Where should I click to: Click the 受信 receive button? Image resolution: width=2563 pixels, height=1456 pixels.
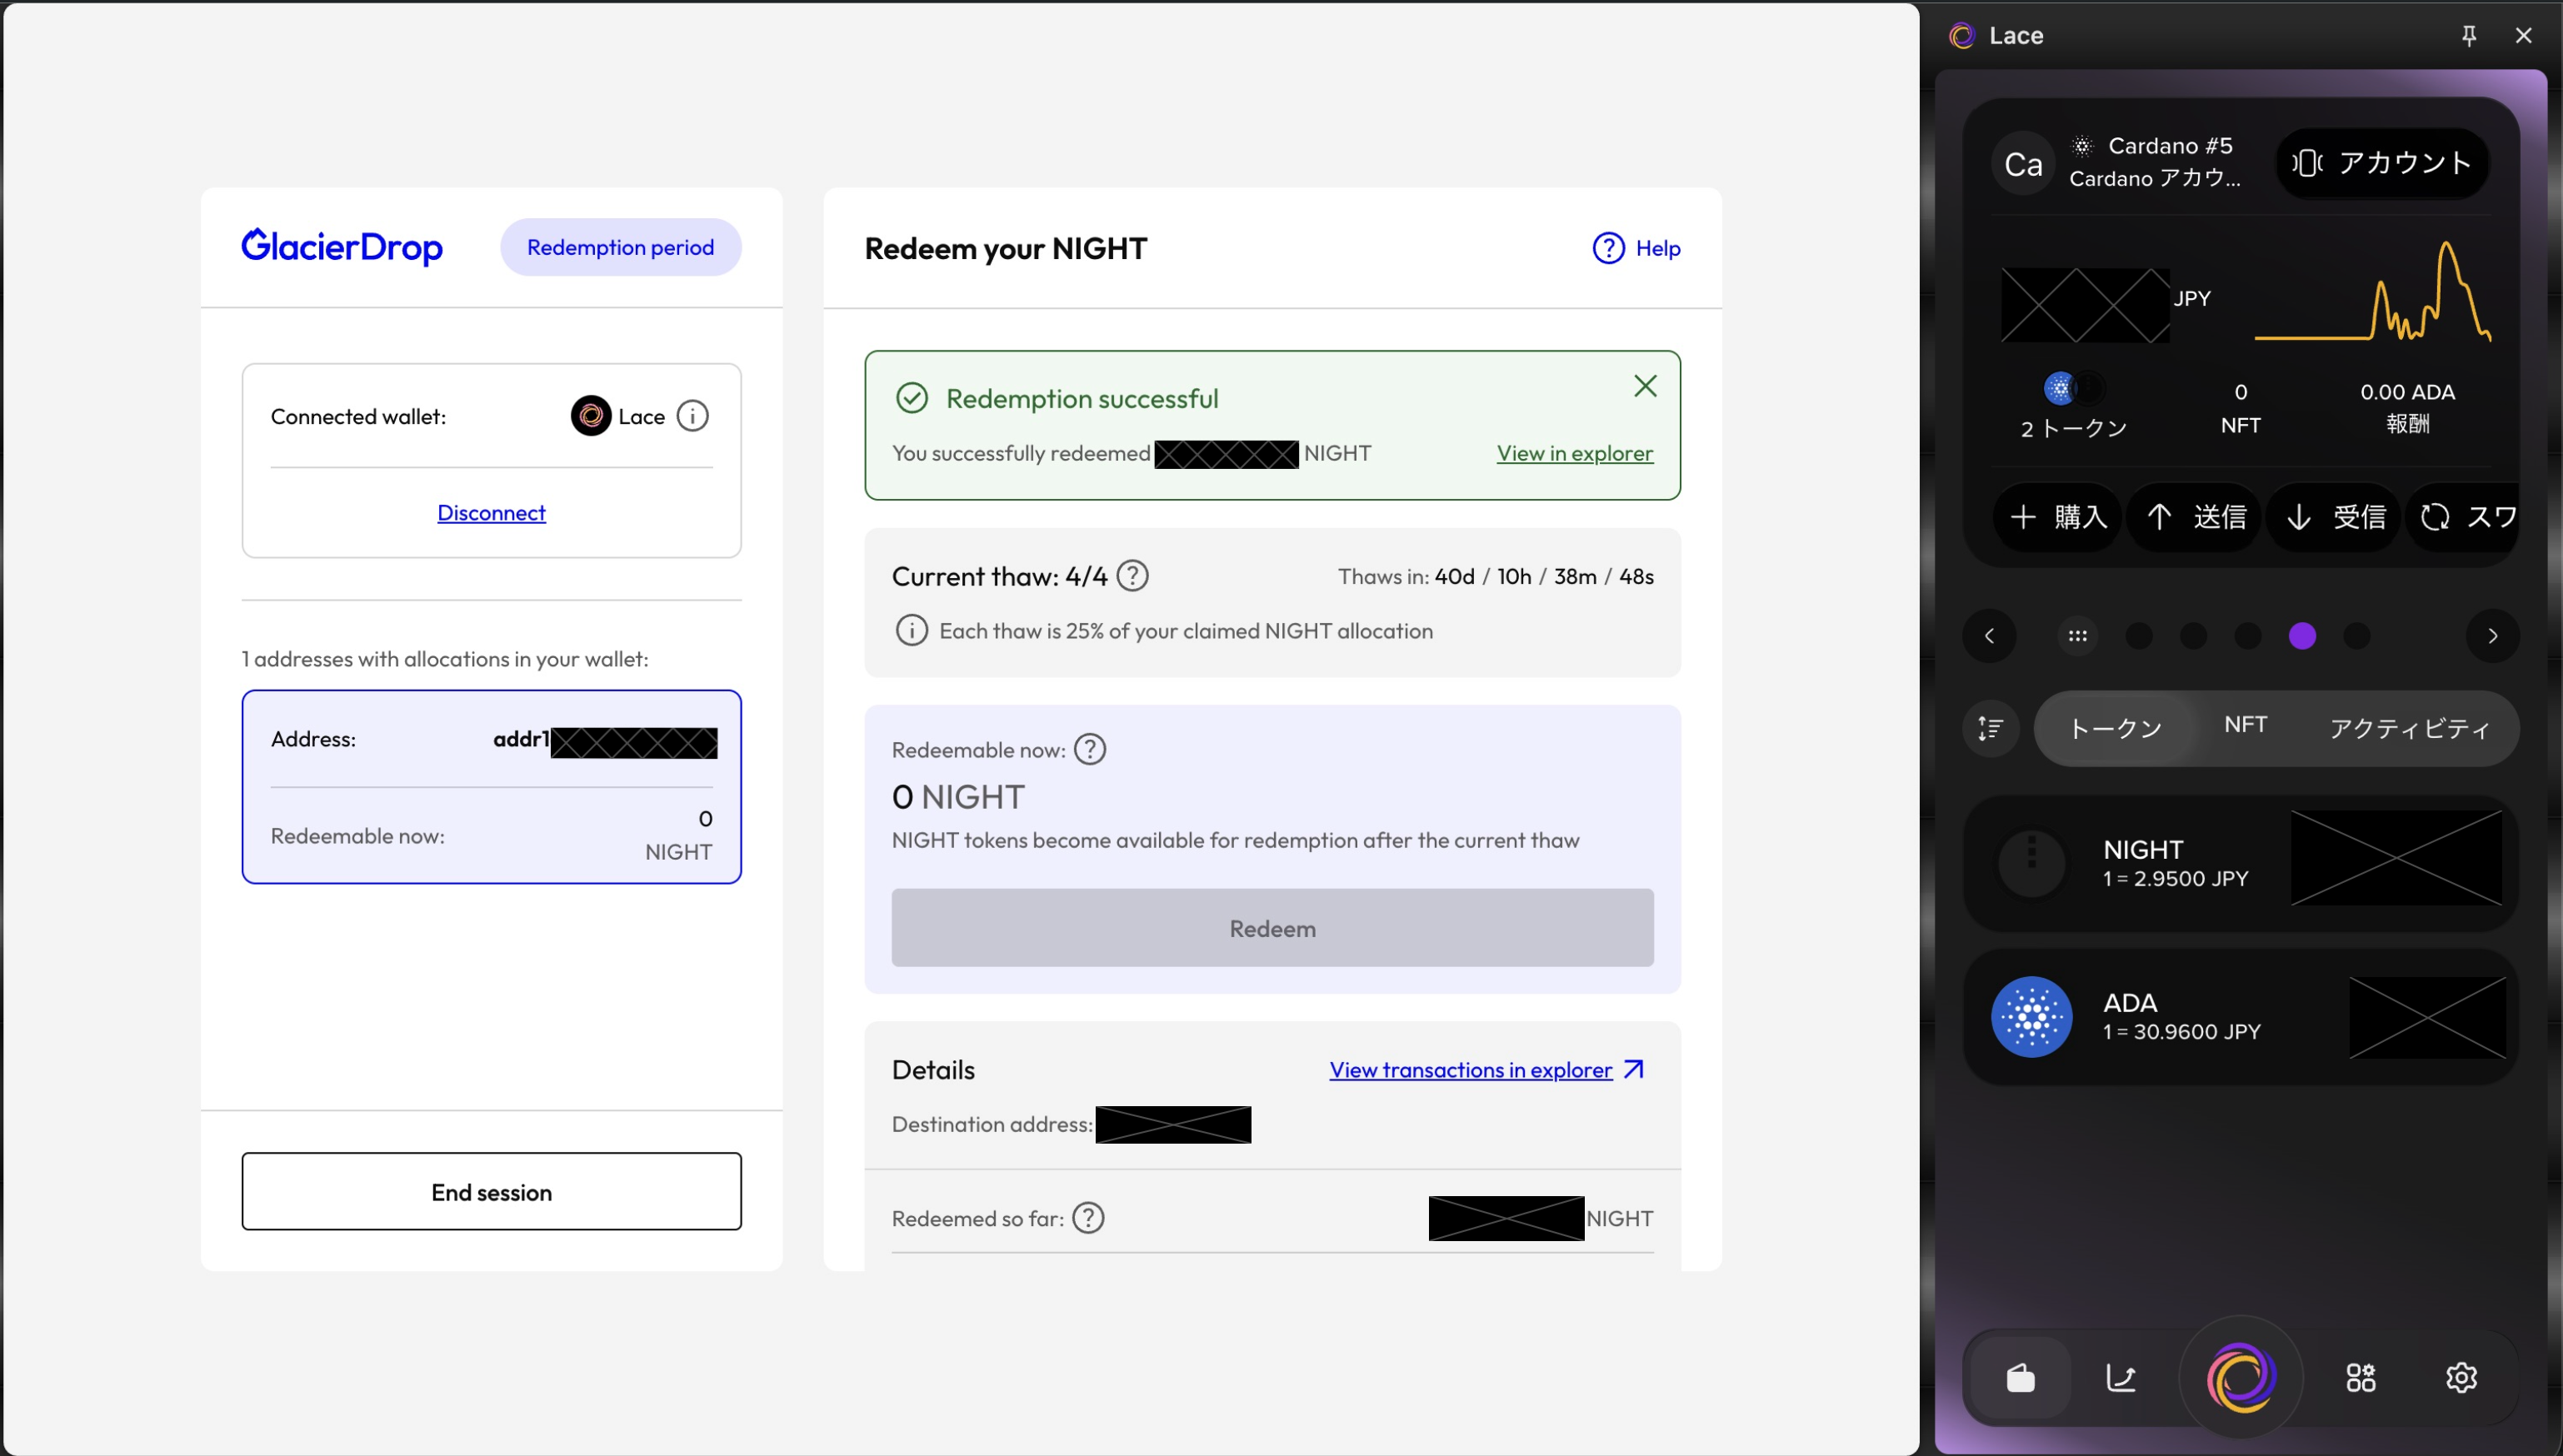coord(2334,517)
